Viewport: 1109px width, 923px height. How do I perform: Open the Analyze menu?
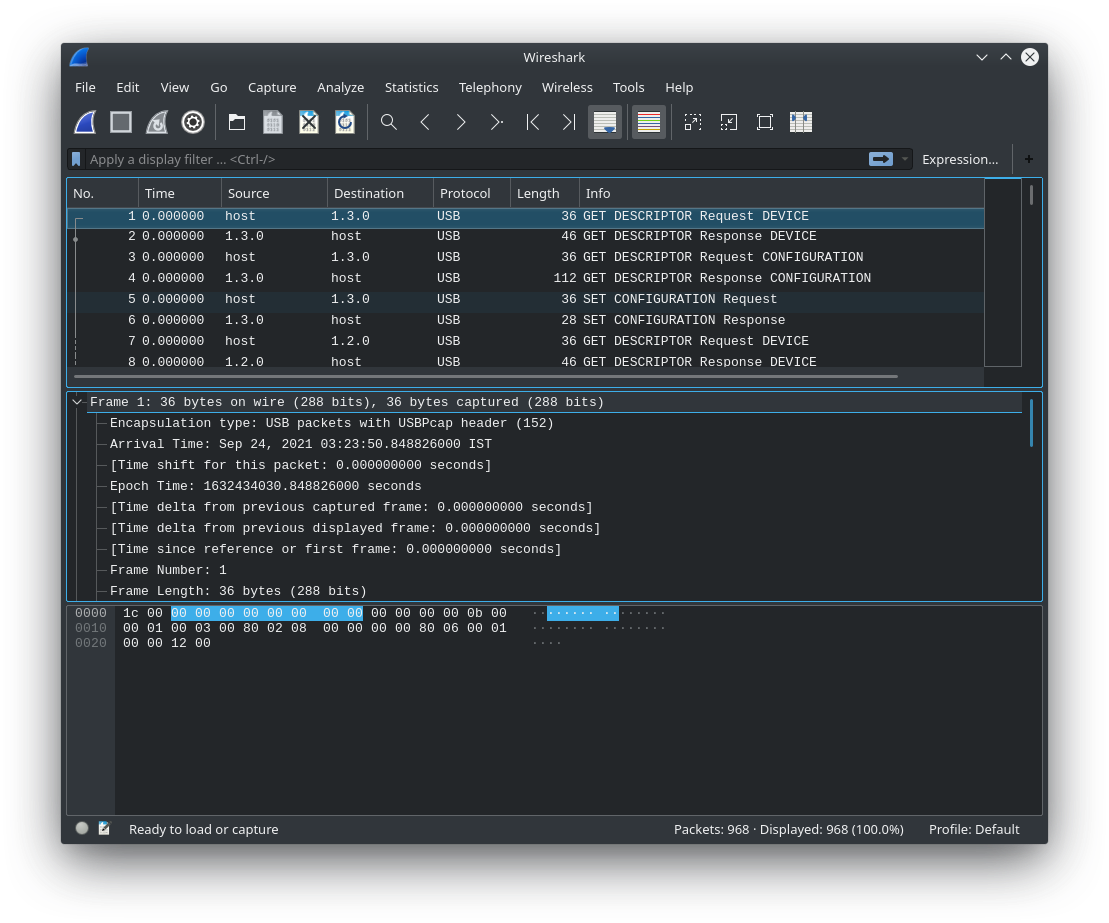pyautogui.click(x=340, y=87)
